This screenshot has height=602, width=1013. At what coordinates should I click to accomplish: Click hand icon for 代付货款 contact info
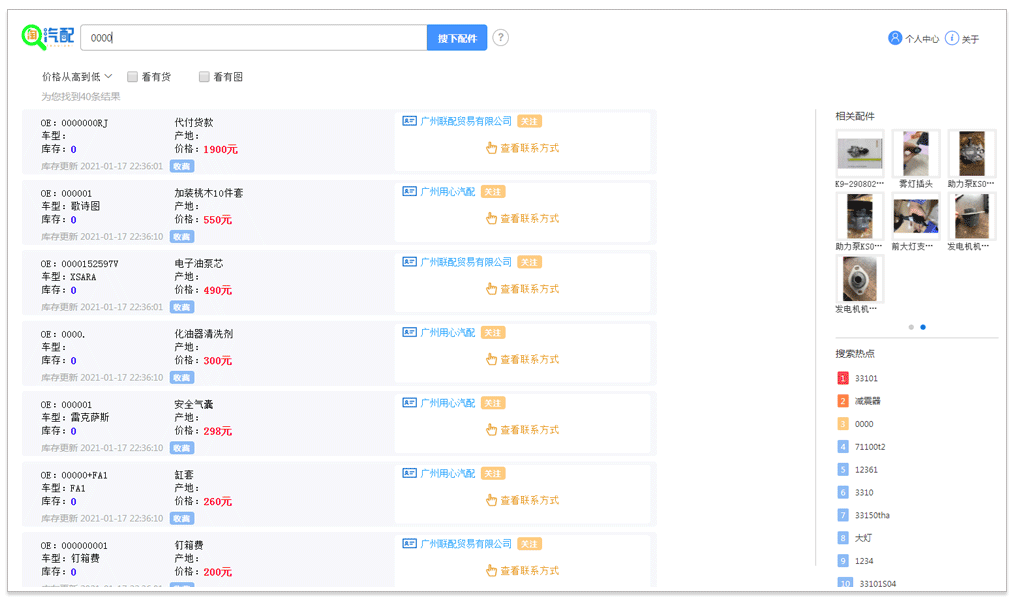(491, 148)
